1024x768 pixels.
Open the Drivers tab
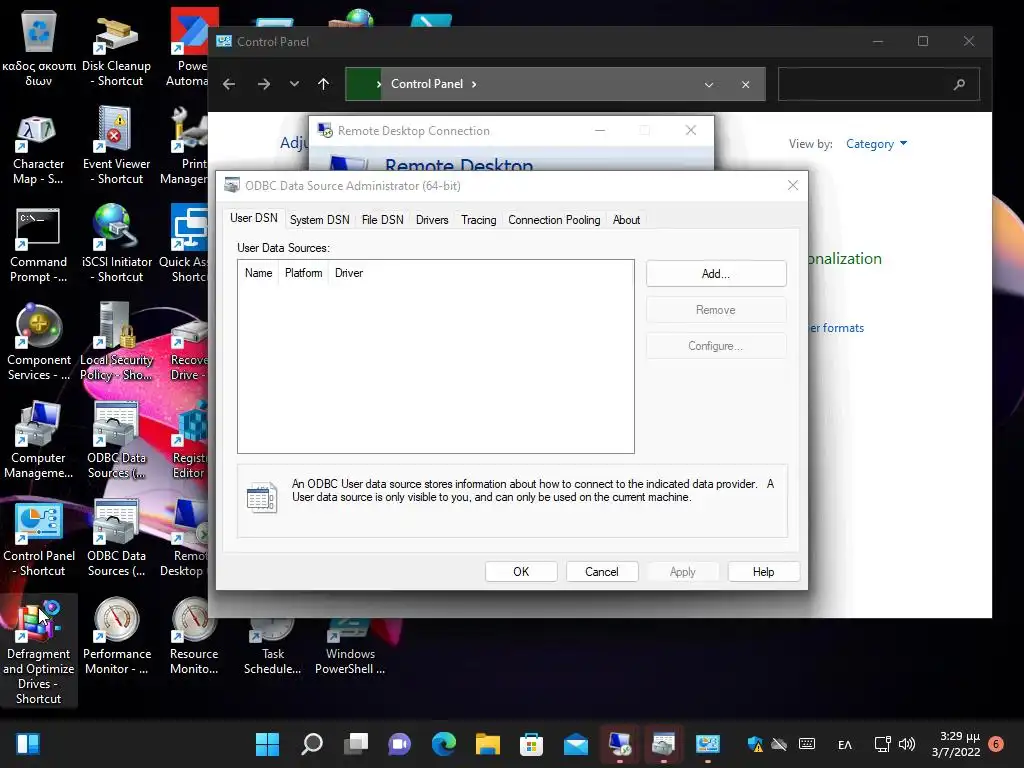[x=432, y=220]
